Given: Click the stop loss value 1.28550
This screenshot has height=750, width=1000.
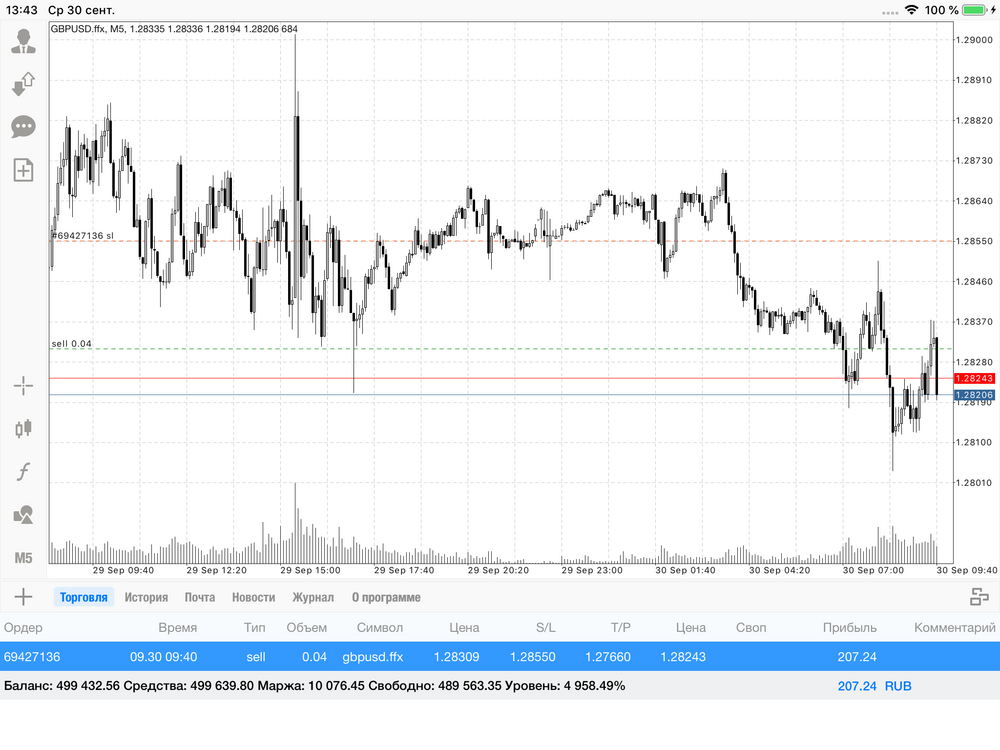Looking at the screenshot, I should coord(533,657).
